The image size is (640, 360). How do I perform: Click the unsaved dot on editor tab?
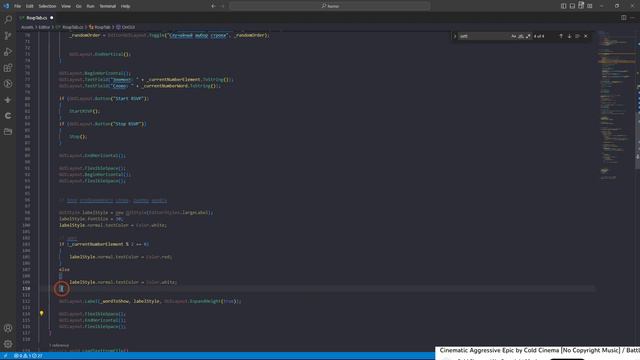(x=51, y=18)
